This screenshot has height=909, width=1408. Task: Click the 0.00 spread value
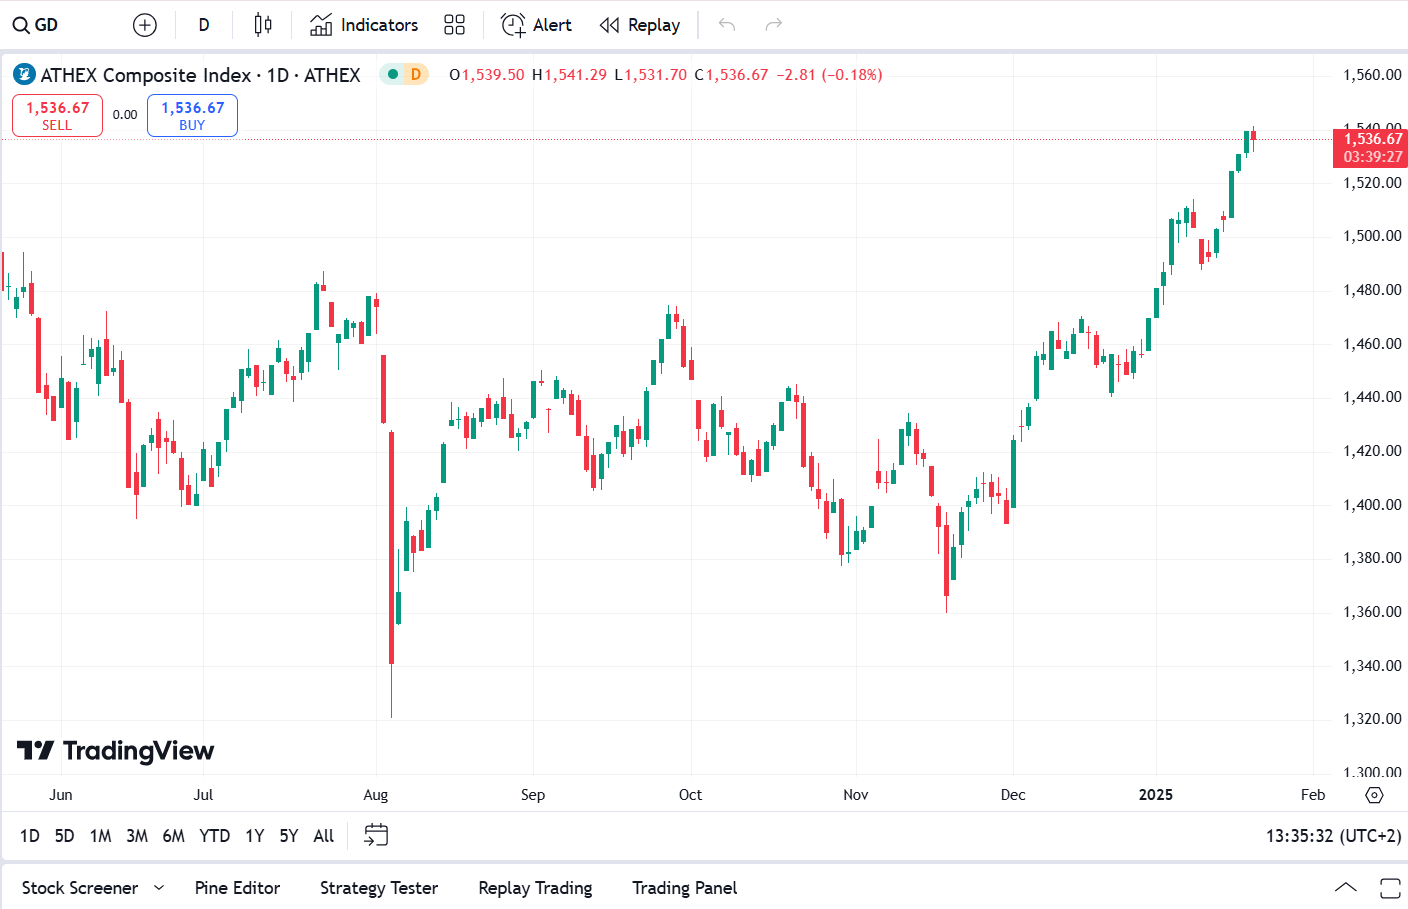coord(125,115)
